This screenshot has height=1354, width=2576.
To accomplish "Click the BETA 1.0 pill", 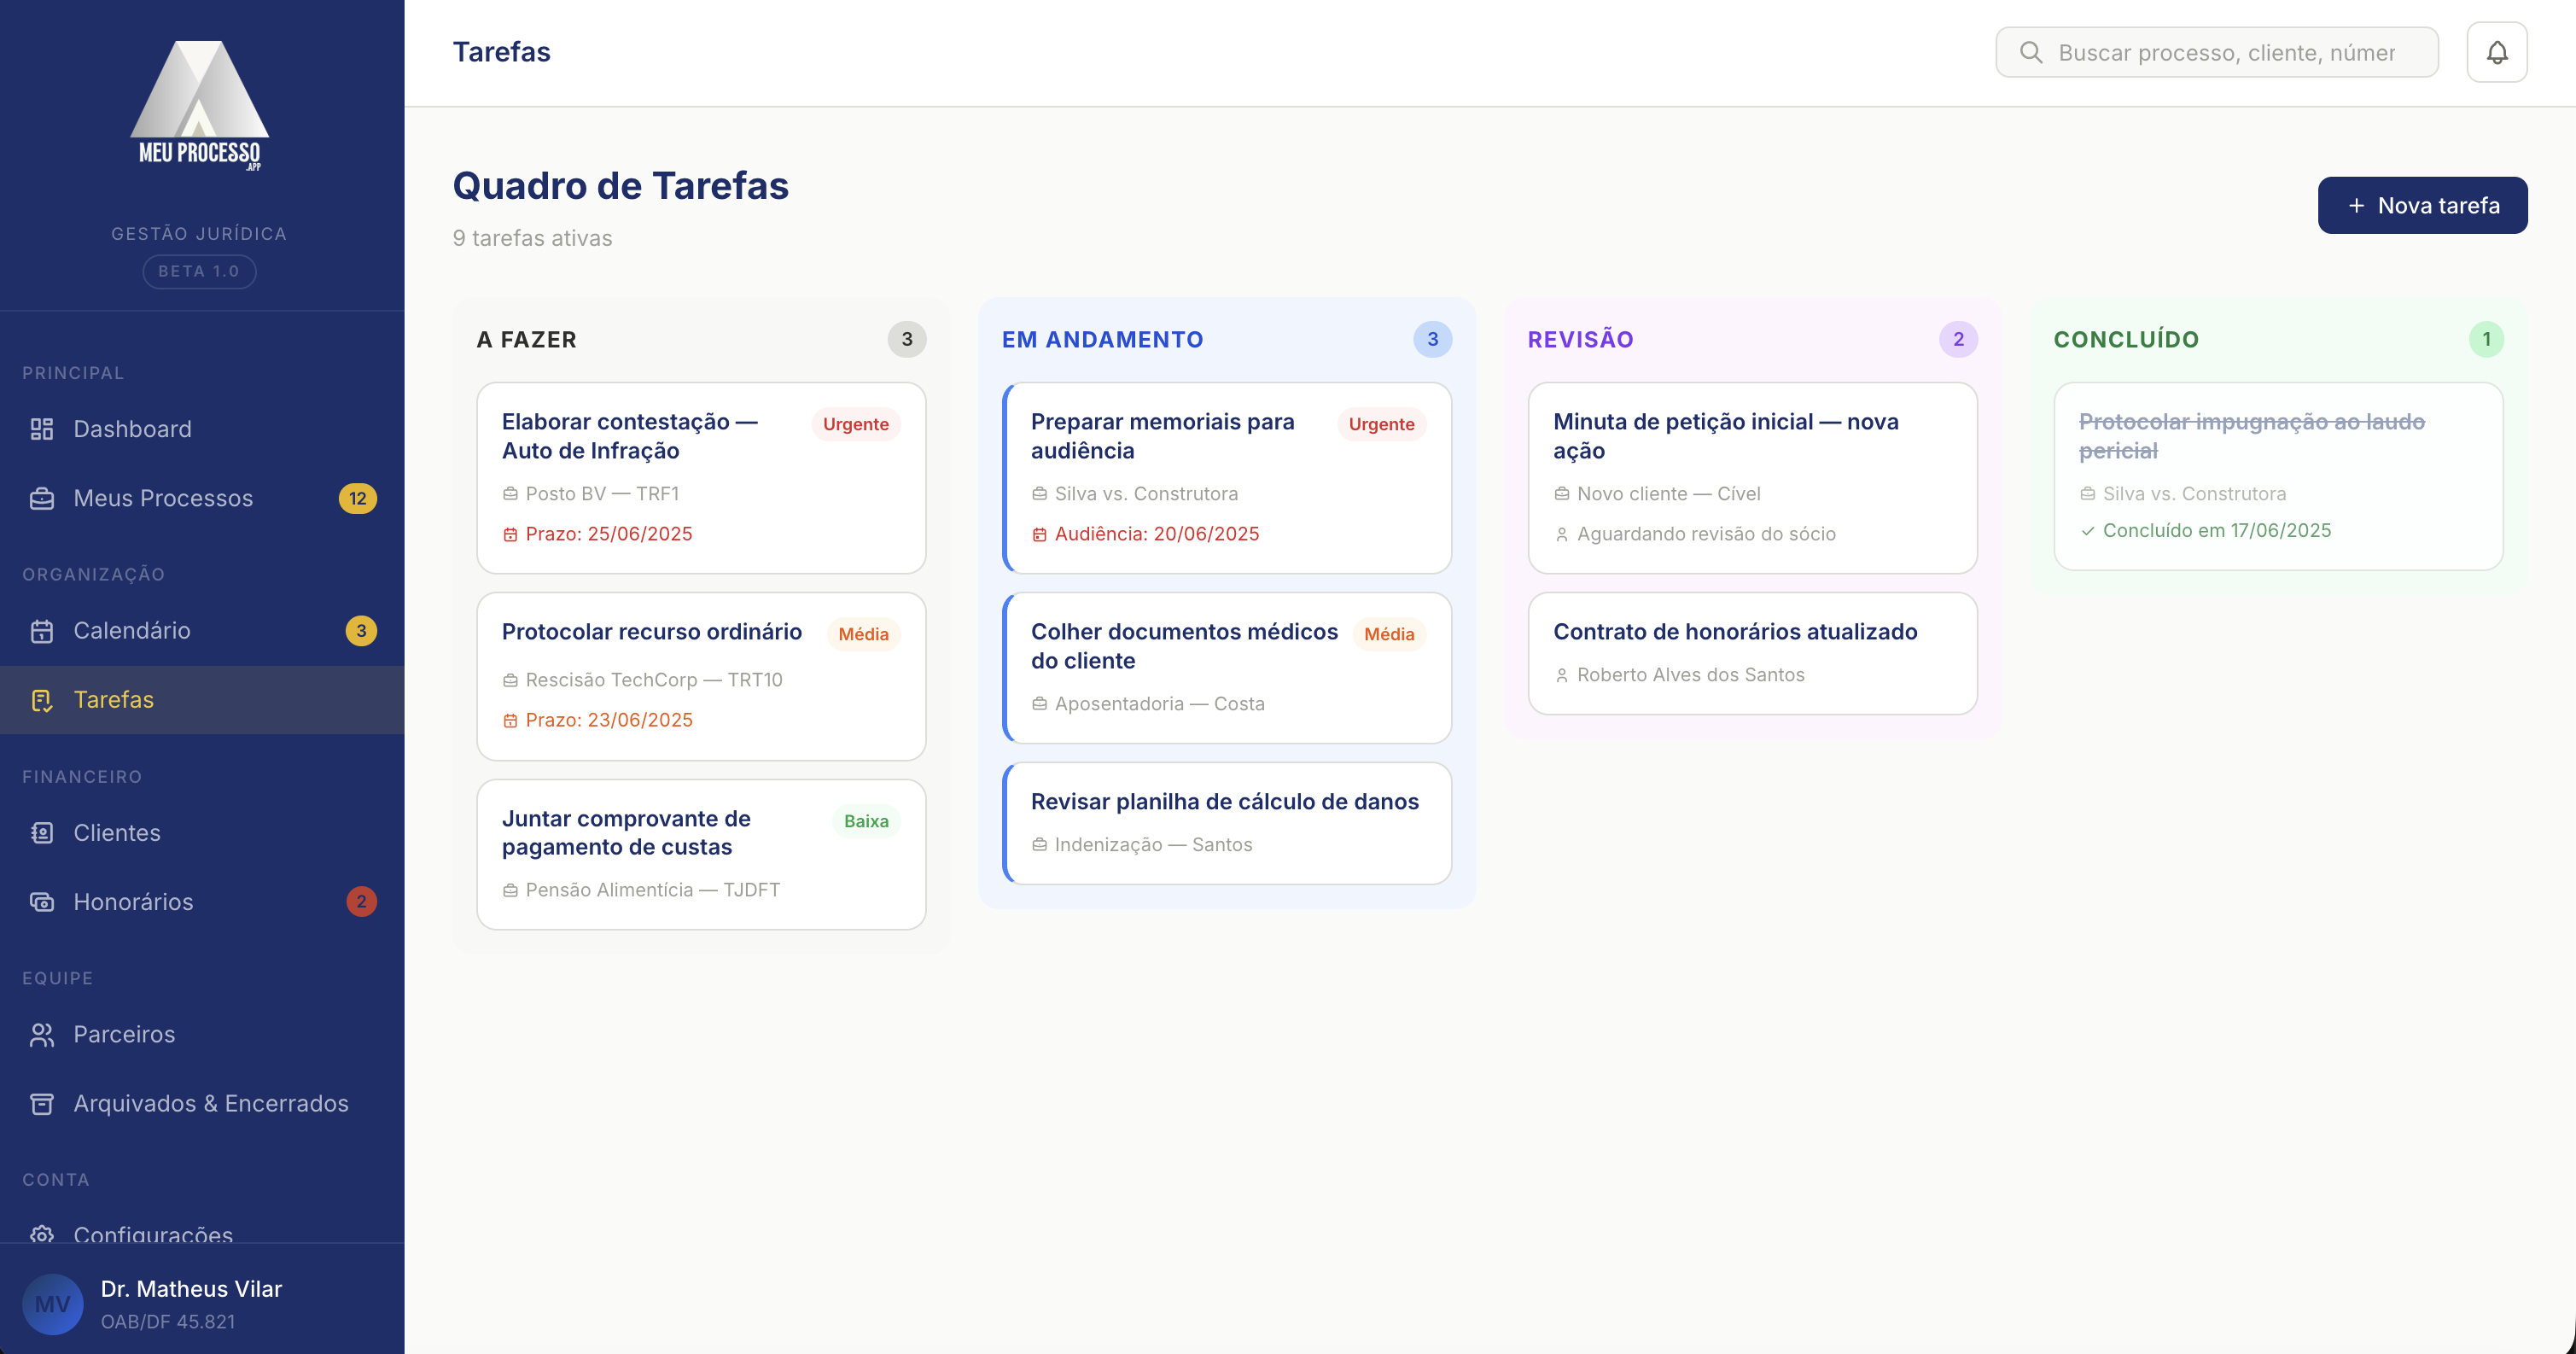I will tap(199, 271).
